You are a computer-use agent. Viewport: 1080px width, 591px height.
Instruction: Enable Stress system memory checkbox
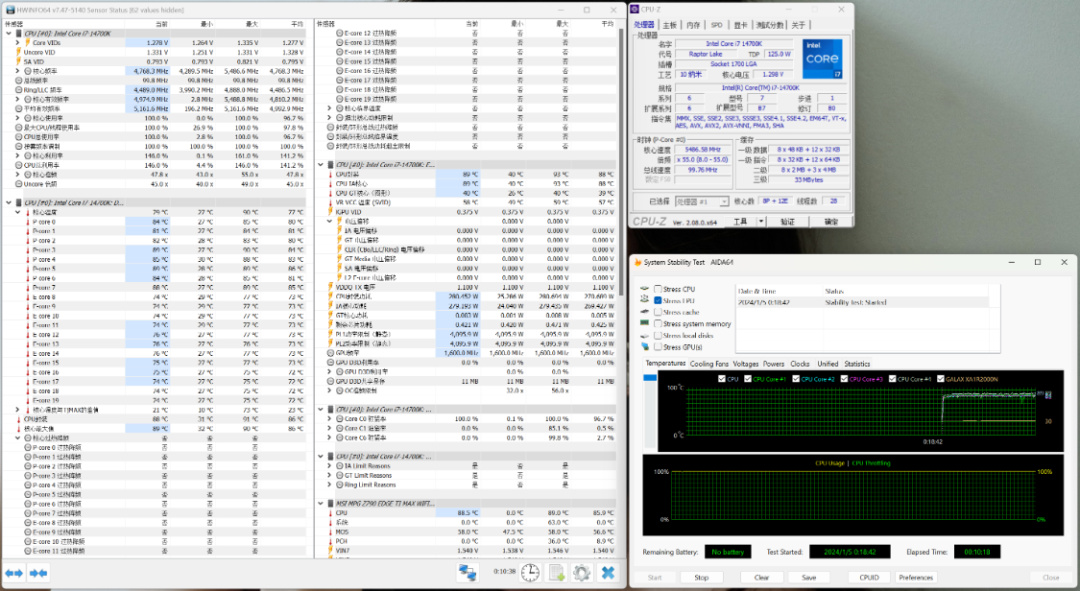coord(657,324)
